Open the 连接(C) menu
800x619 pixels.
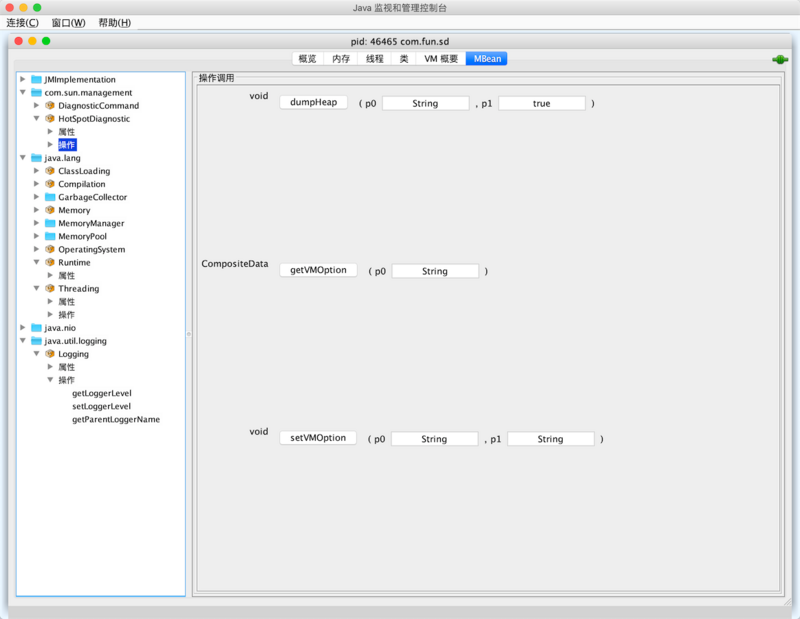tap(22, 22)
